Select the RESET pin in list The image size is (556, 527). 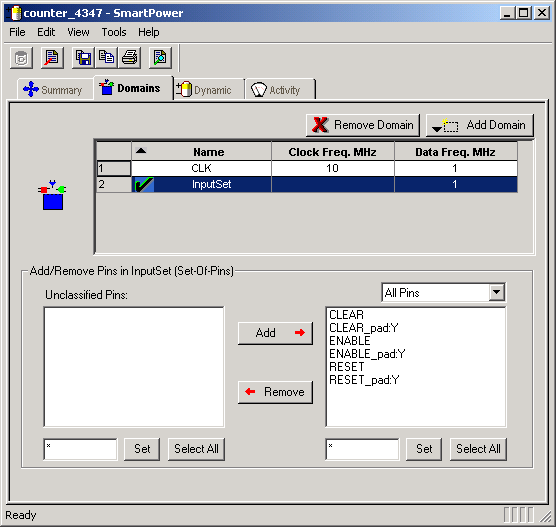tap(347, 367)
